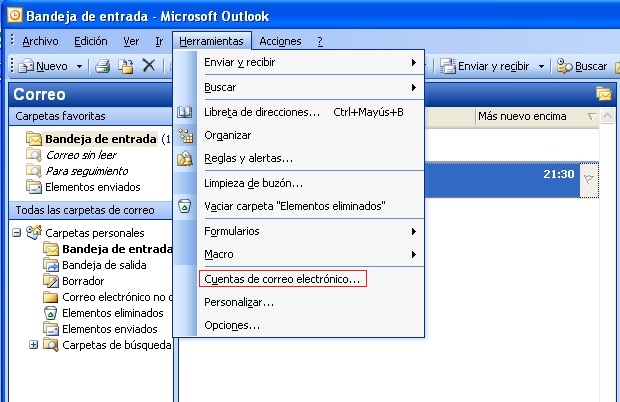Click the Elementos eliminados trash folder icon
Viewport: 620px width, 402px height.
(x=51, y=313)
